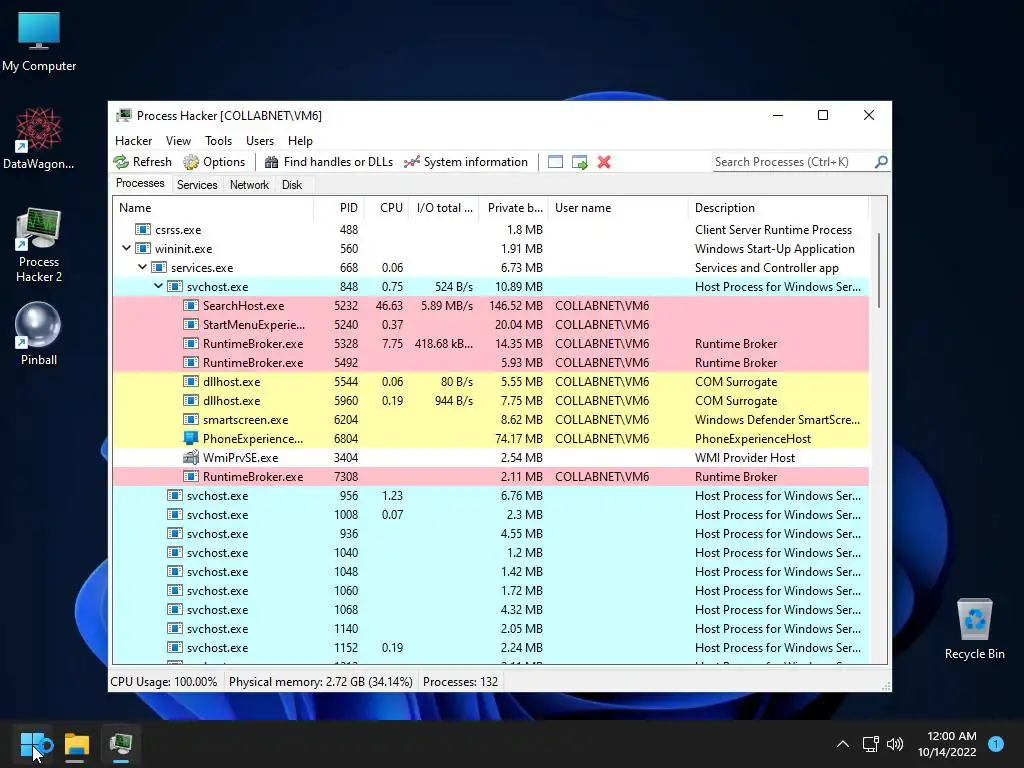Open the Help menu
Screen dimensions: 1024x768
tap(300, 141)
